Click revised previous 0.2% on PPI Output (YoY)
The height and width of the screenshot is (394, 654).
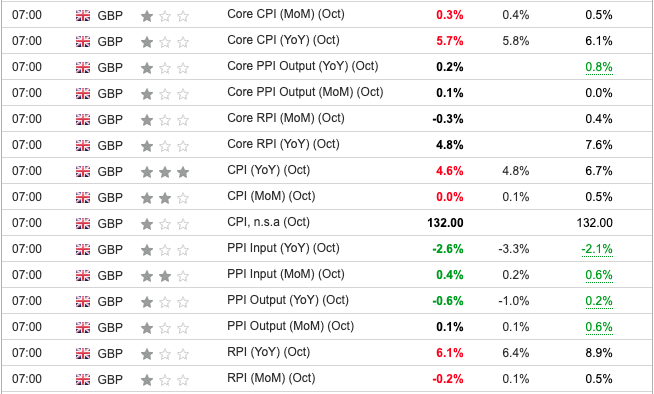click(599, 301)
